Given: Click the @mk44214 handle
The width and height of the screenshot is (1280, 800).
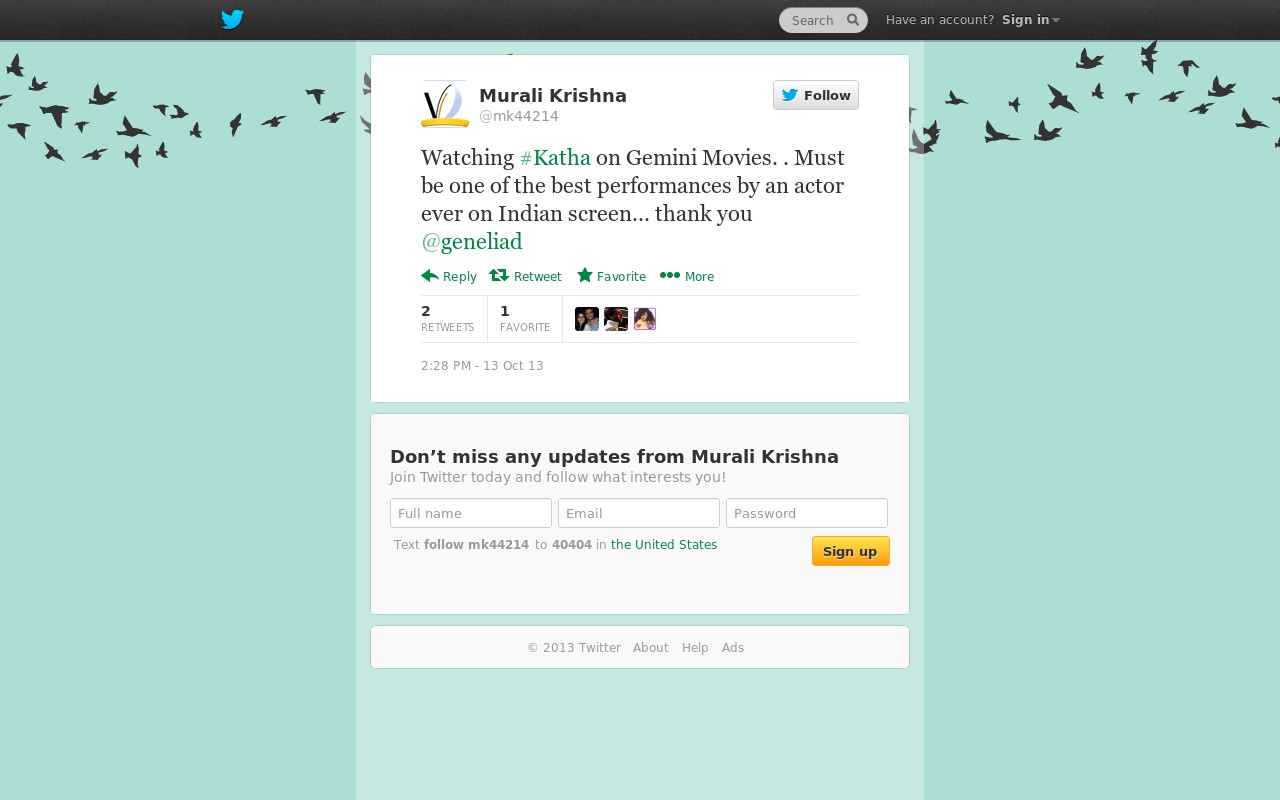Looking at the screenshot, I should point(519,116).
